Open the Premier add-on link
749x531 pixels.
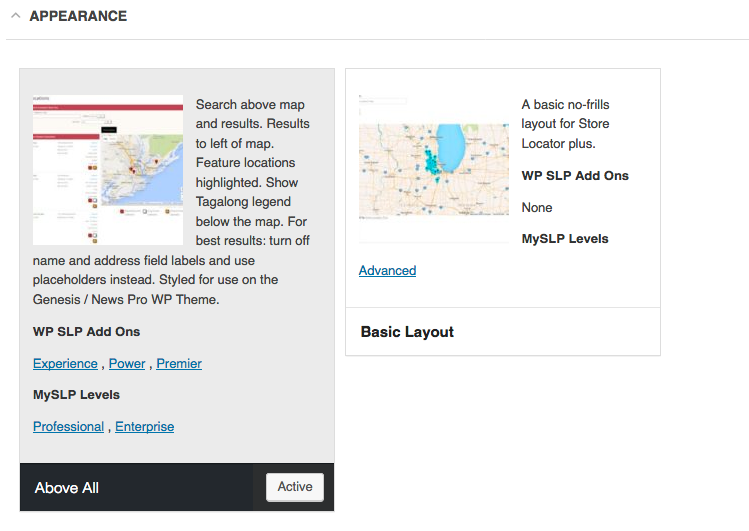(179, 363)
